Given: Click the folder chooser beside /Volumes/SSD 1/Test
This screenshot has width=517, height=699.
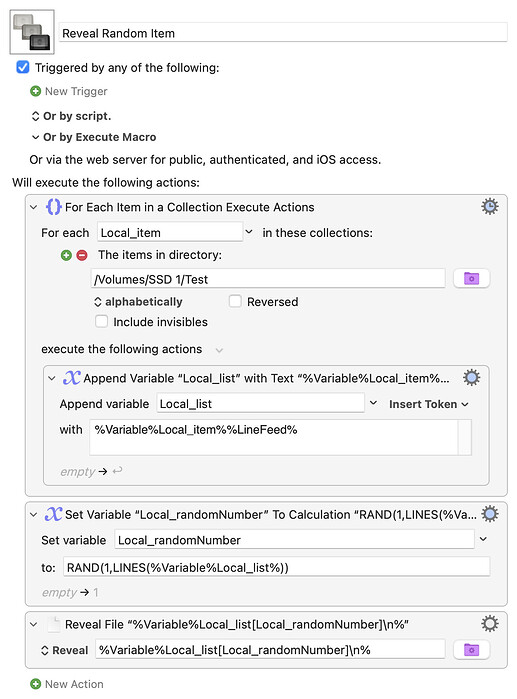Looking at the screenshot, I should [472, 279].
